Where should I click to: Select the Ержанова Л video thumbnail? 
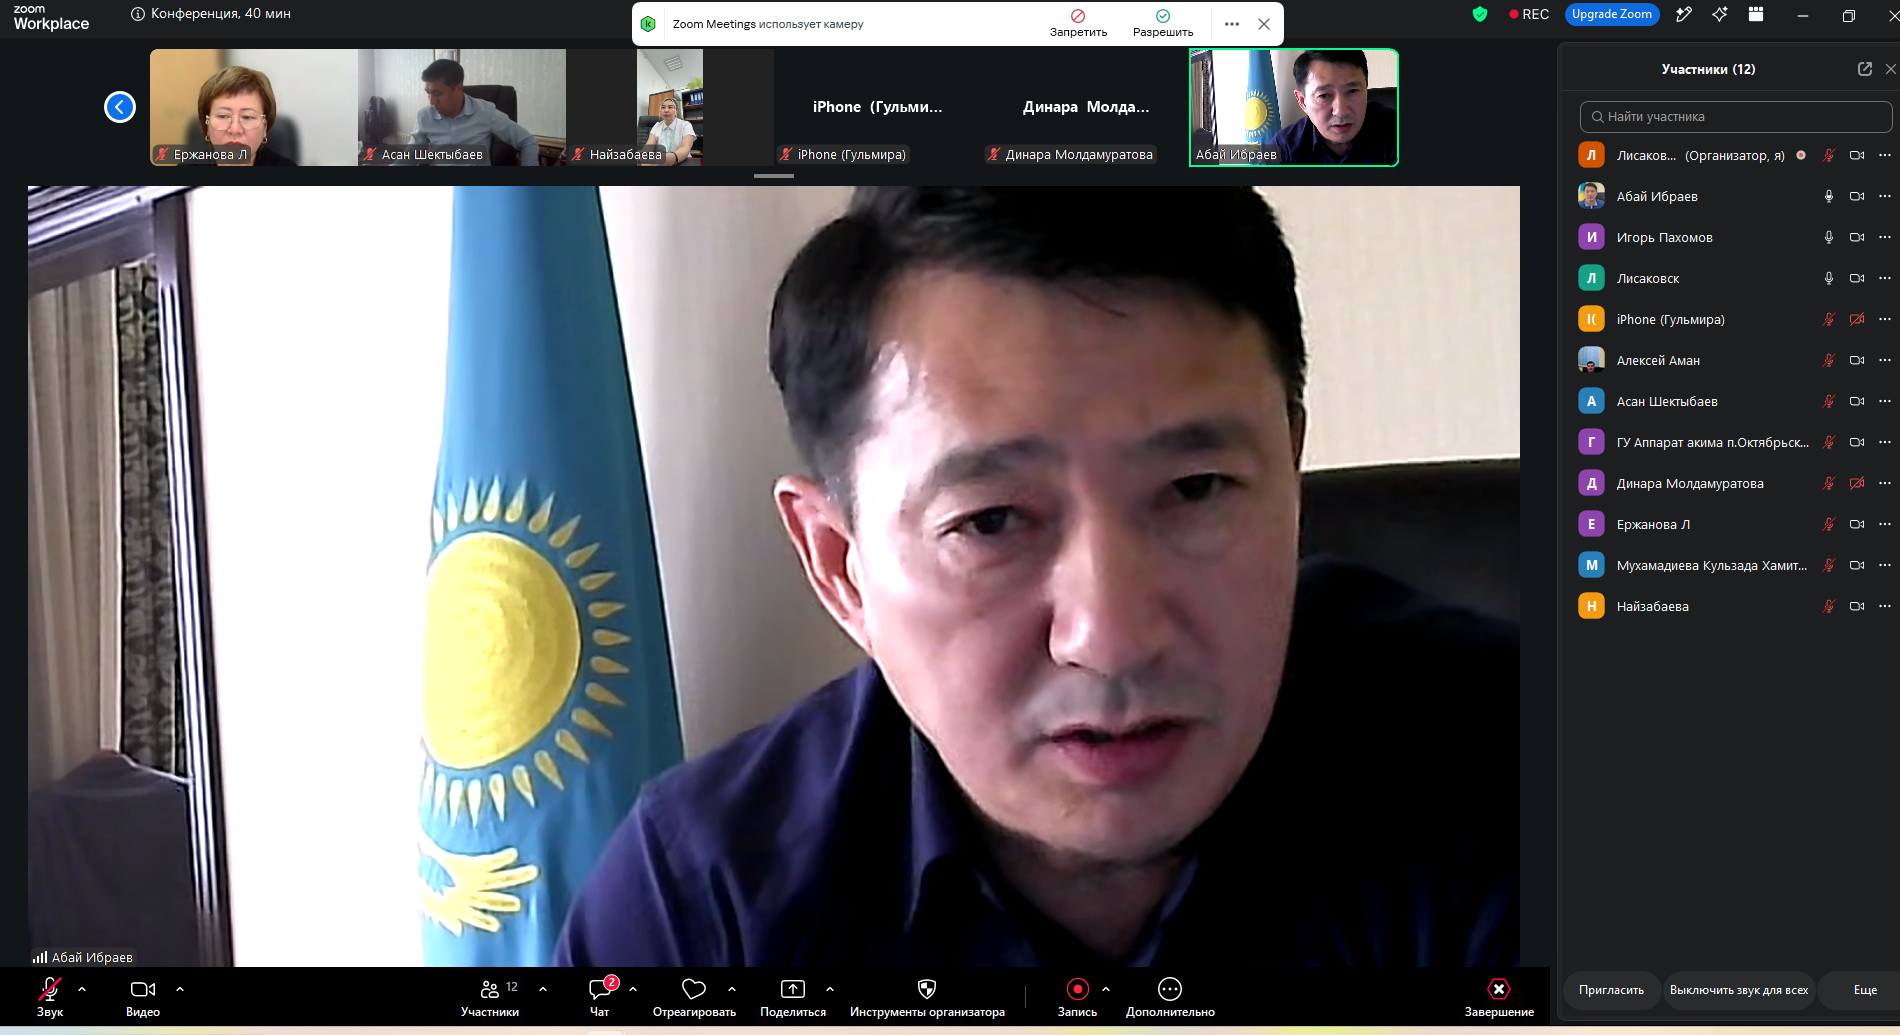[x=254, y=107]
